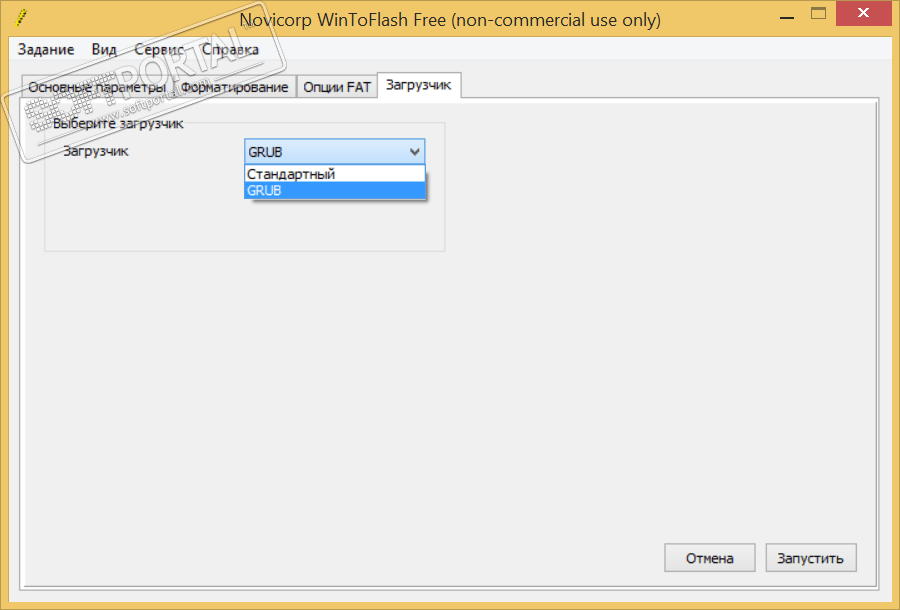The height and width of the screenshot is (610, 900).
Task: Click the Выберите загрузчик group label
Action: tap(118, 123)
